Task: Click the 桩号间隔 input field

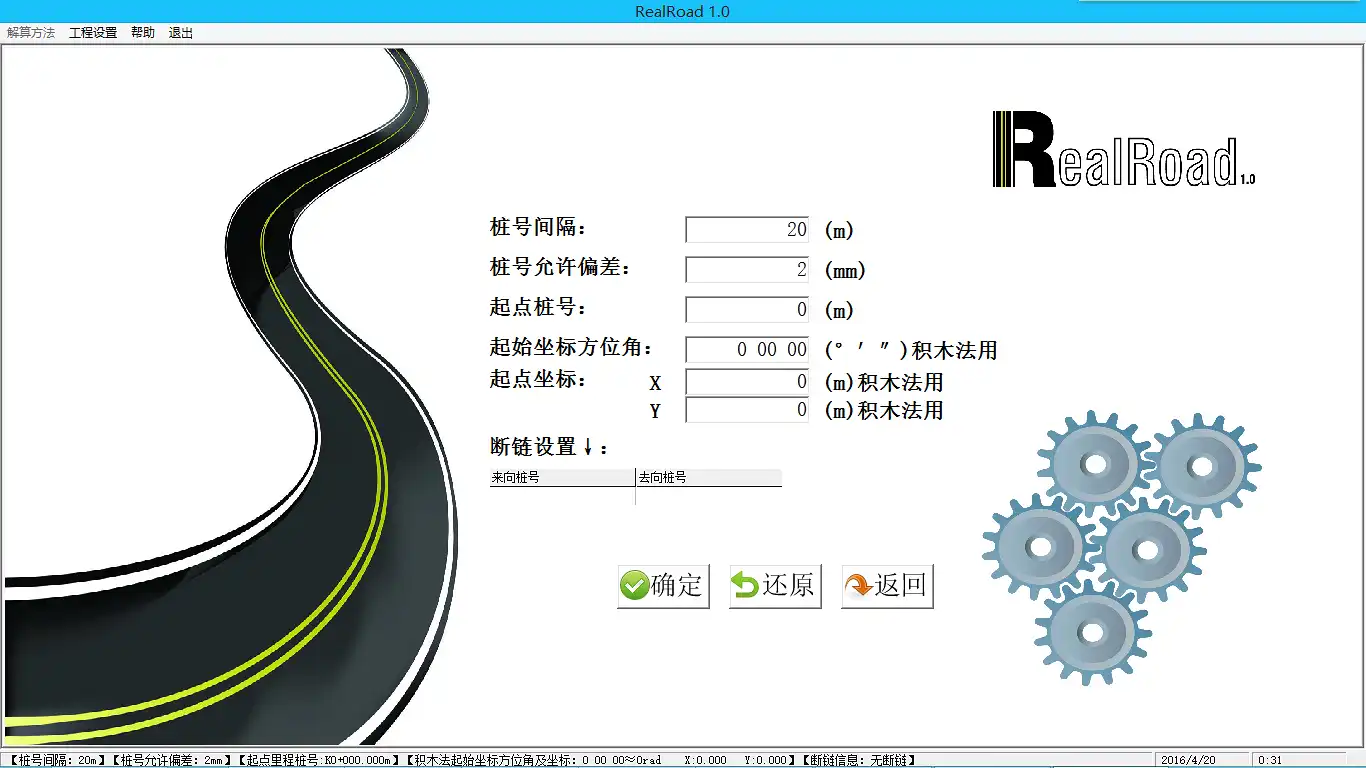Action: (x=747, y=230)
